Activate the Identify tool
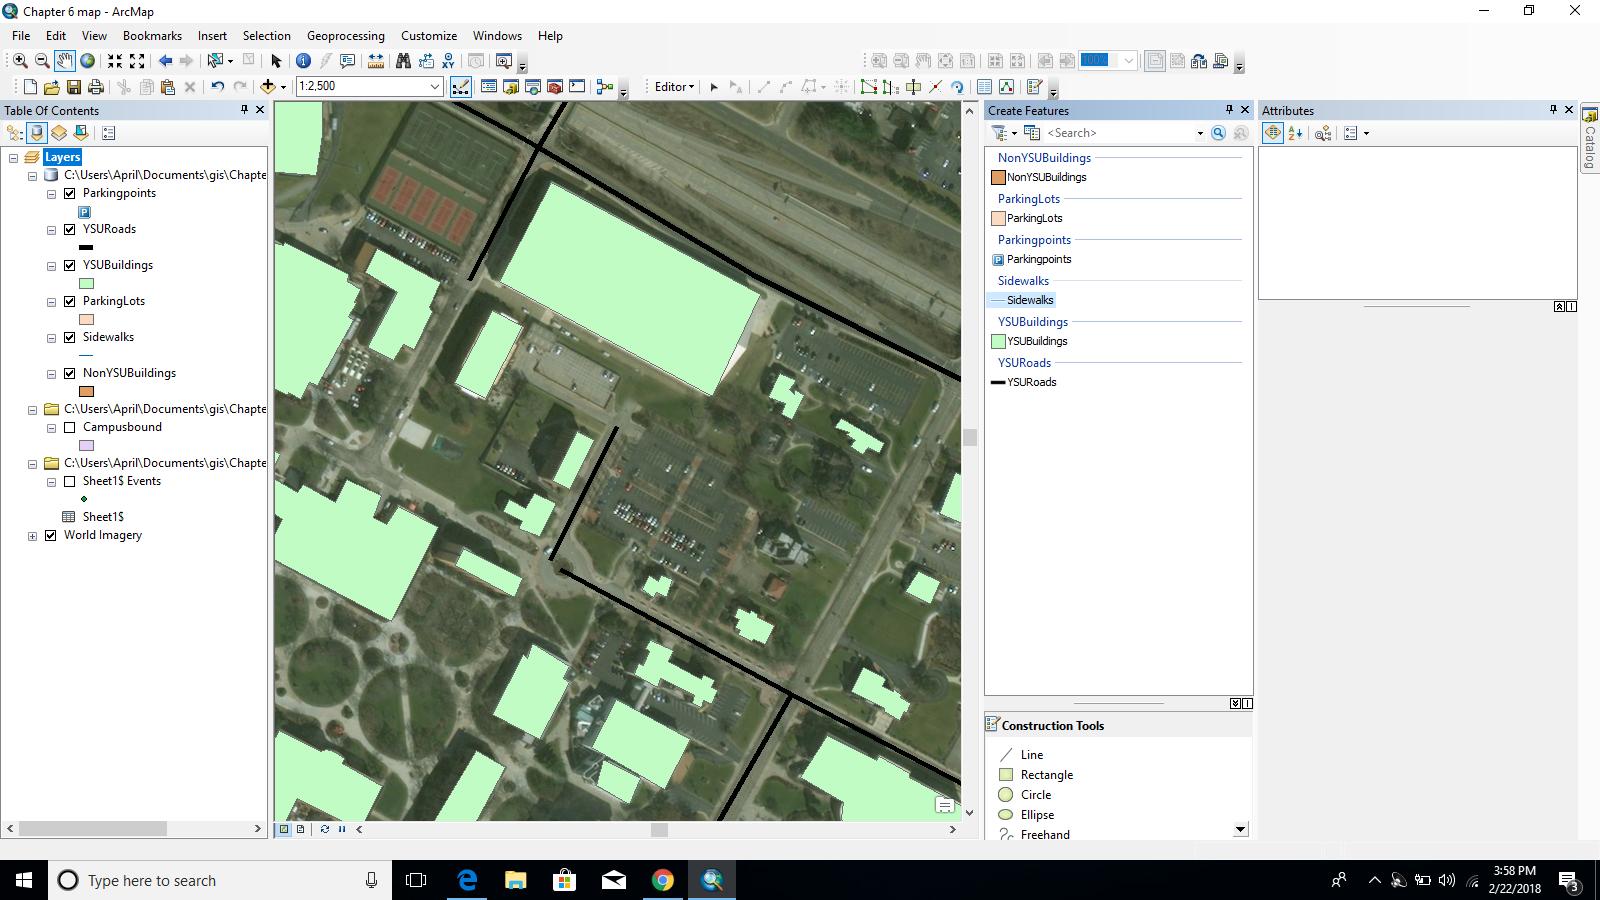Screen dimensions: 1600x900 [x=303, y=61]
